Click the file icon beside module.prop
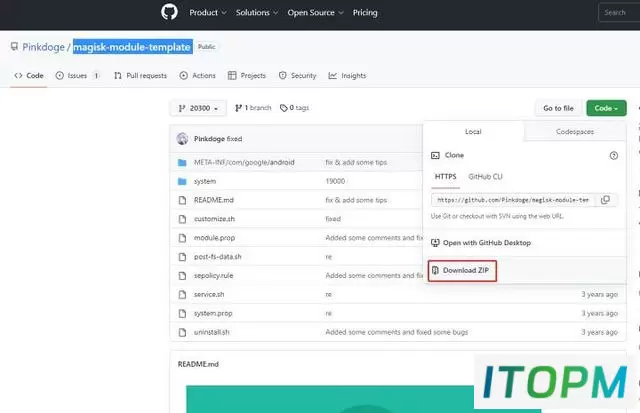The image size is (640, 413). 182,238
